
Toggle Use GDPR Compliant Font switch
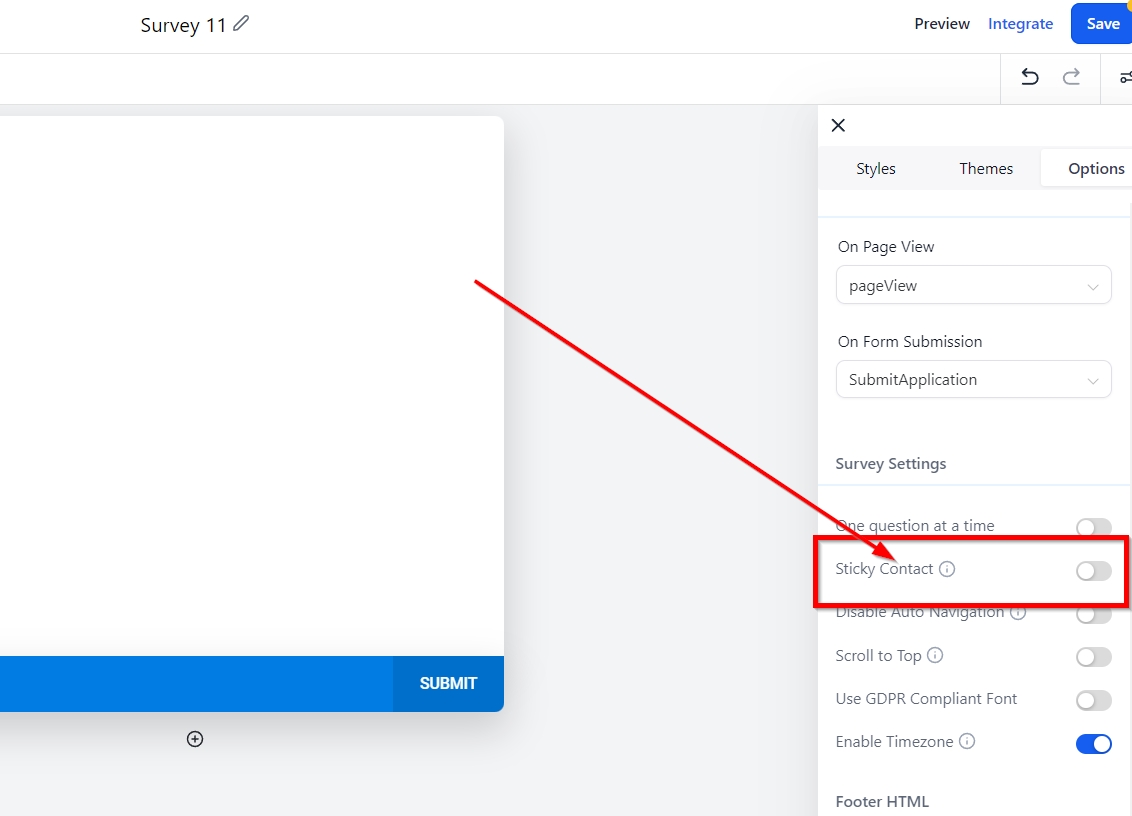(1093, 700)
